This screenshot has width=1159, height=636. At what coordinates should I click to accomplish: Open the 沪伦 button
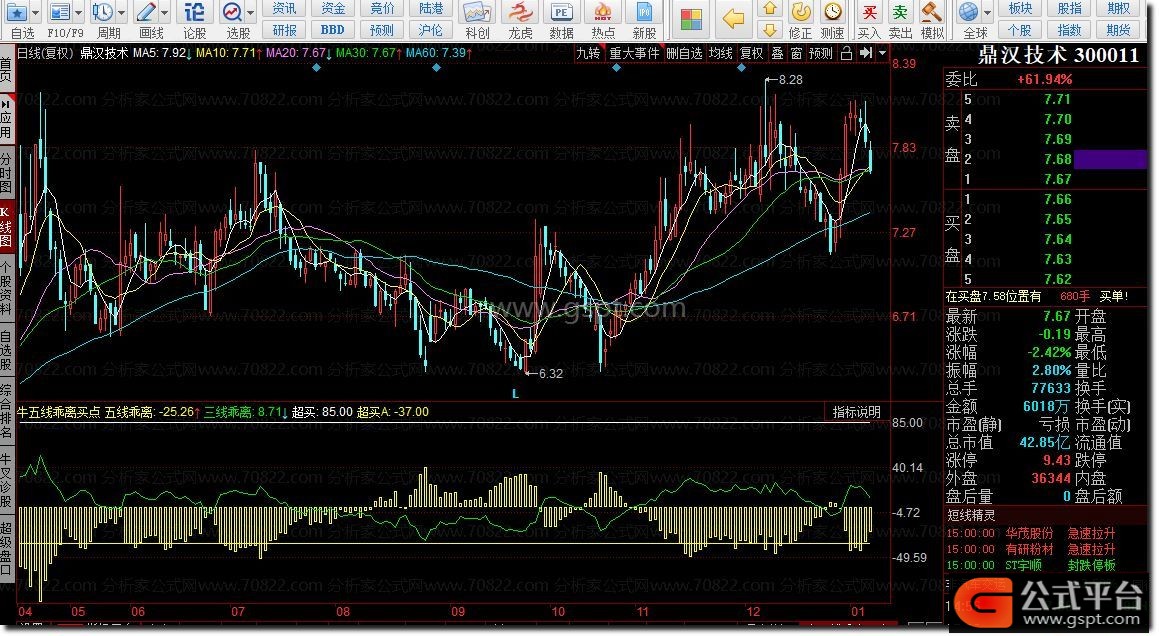pyautogui.click(x=431, y=30)
